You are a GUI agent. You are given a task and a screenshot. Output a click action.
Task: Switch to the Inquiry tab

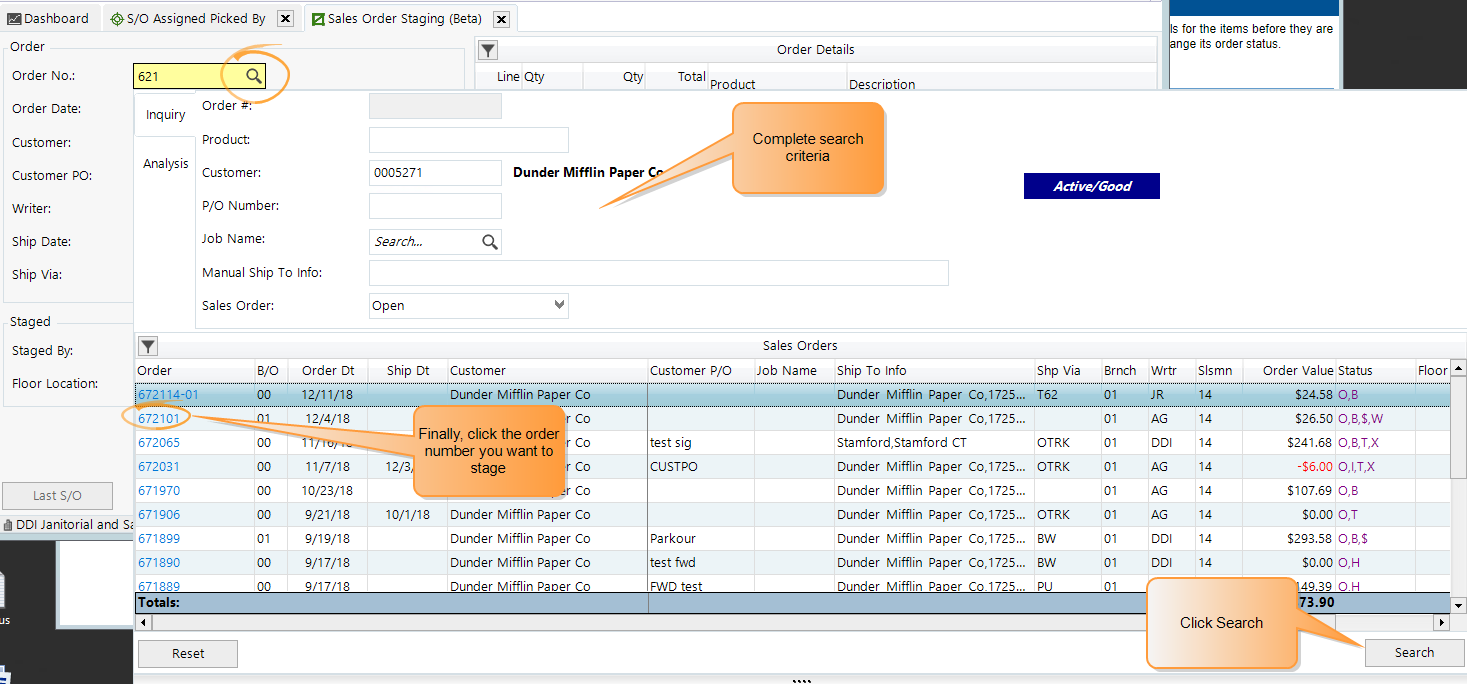click(164, 114)
